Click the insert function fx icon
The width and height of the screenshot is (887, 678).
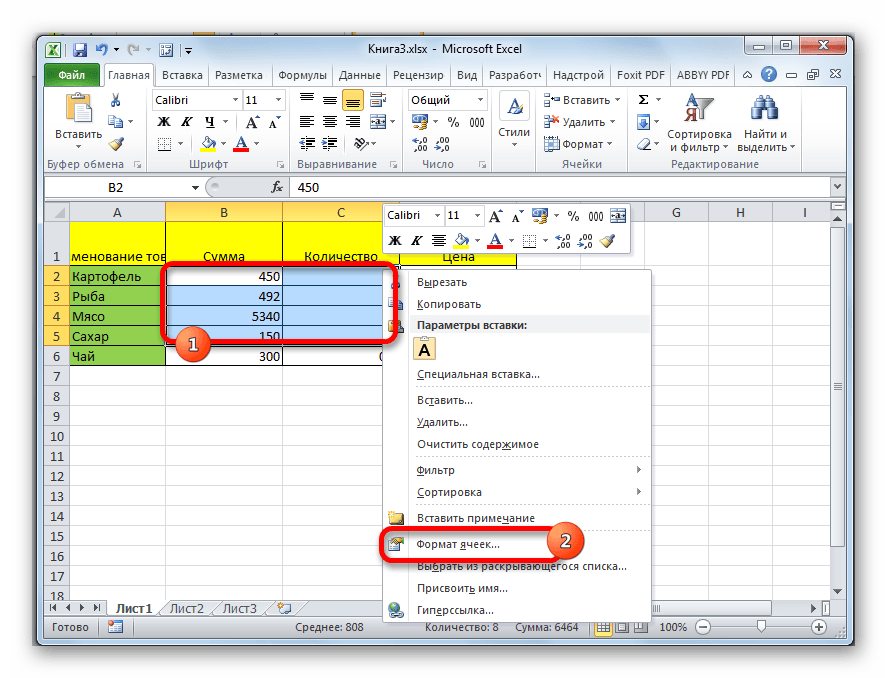click(277, 187)
